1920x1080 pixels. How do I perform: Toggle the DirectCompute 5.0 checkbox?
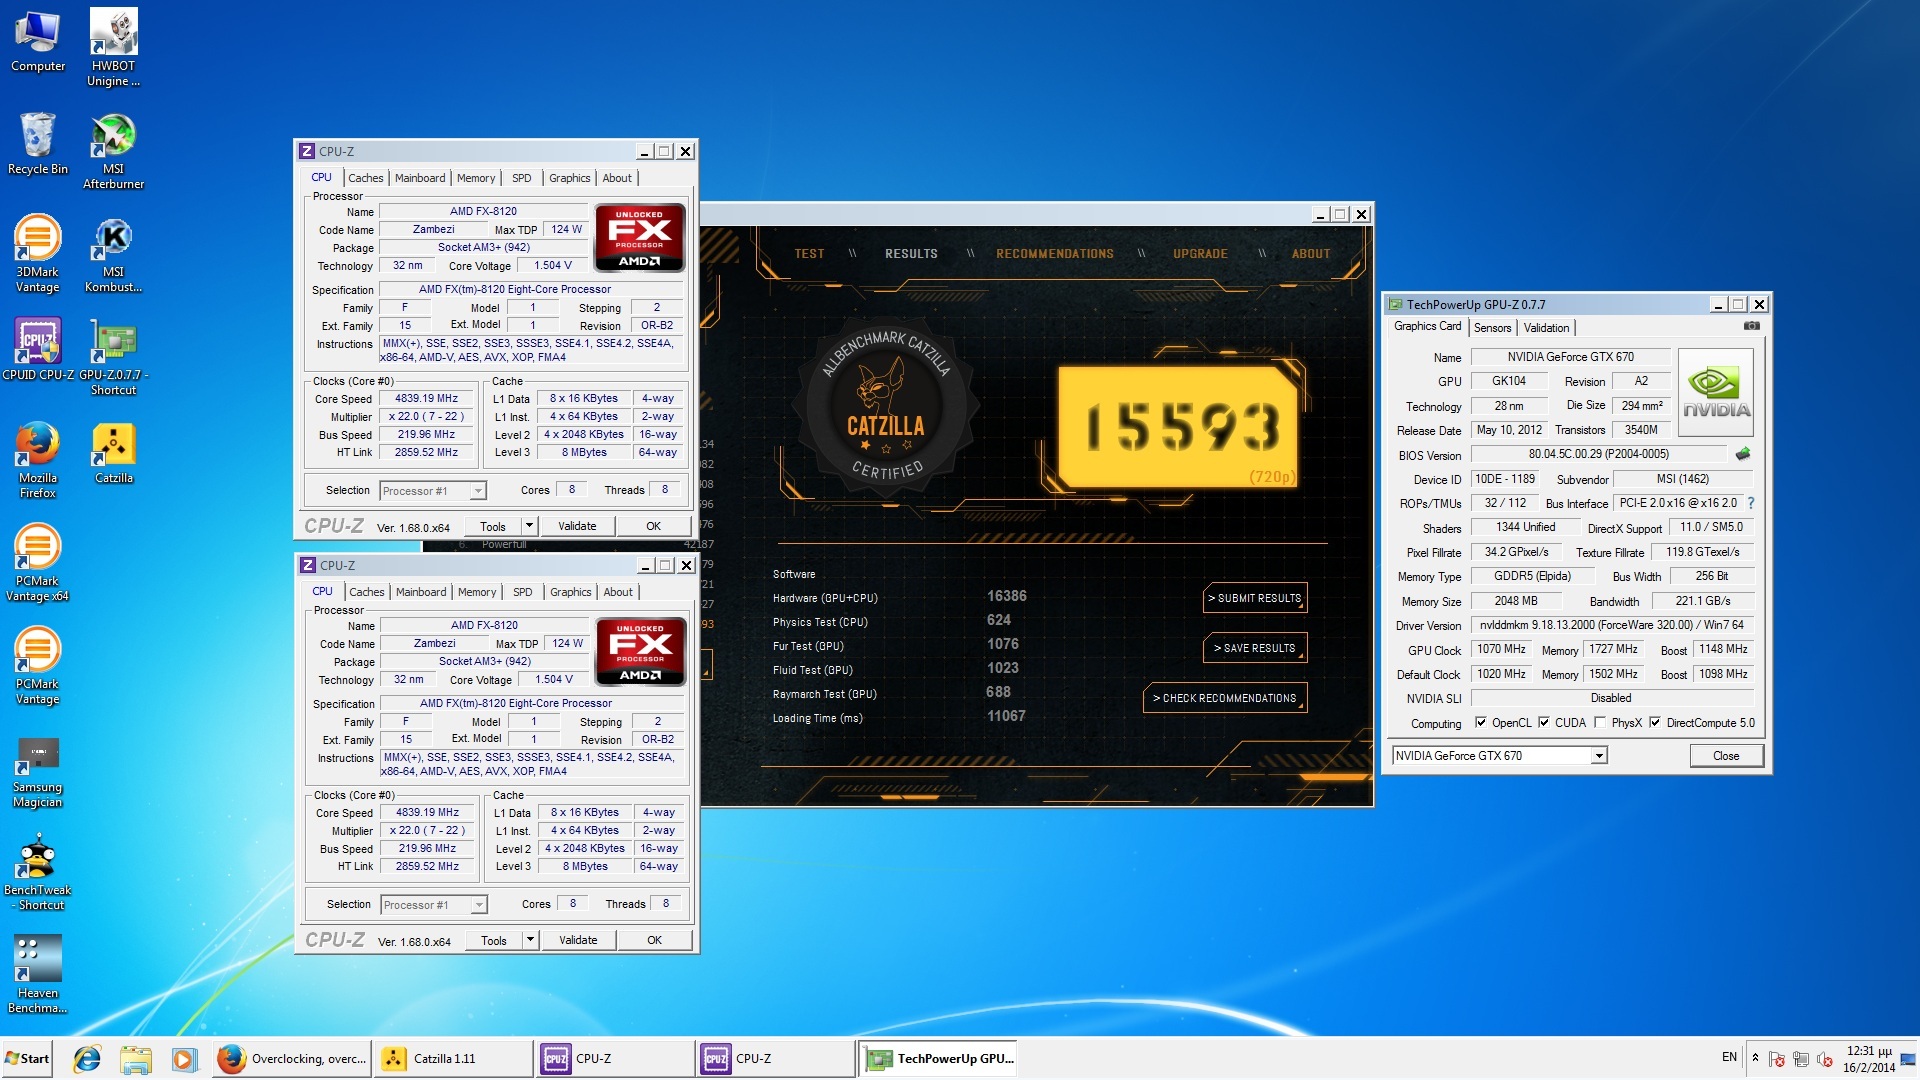(x=1655, y=723)
